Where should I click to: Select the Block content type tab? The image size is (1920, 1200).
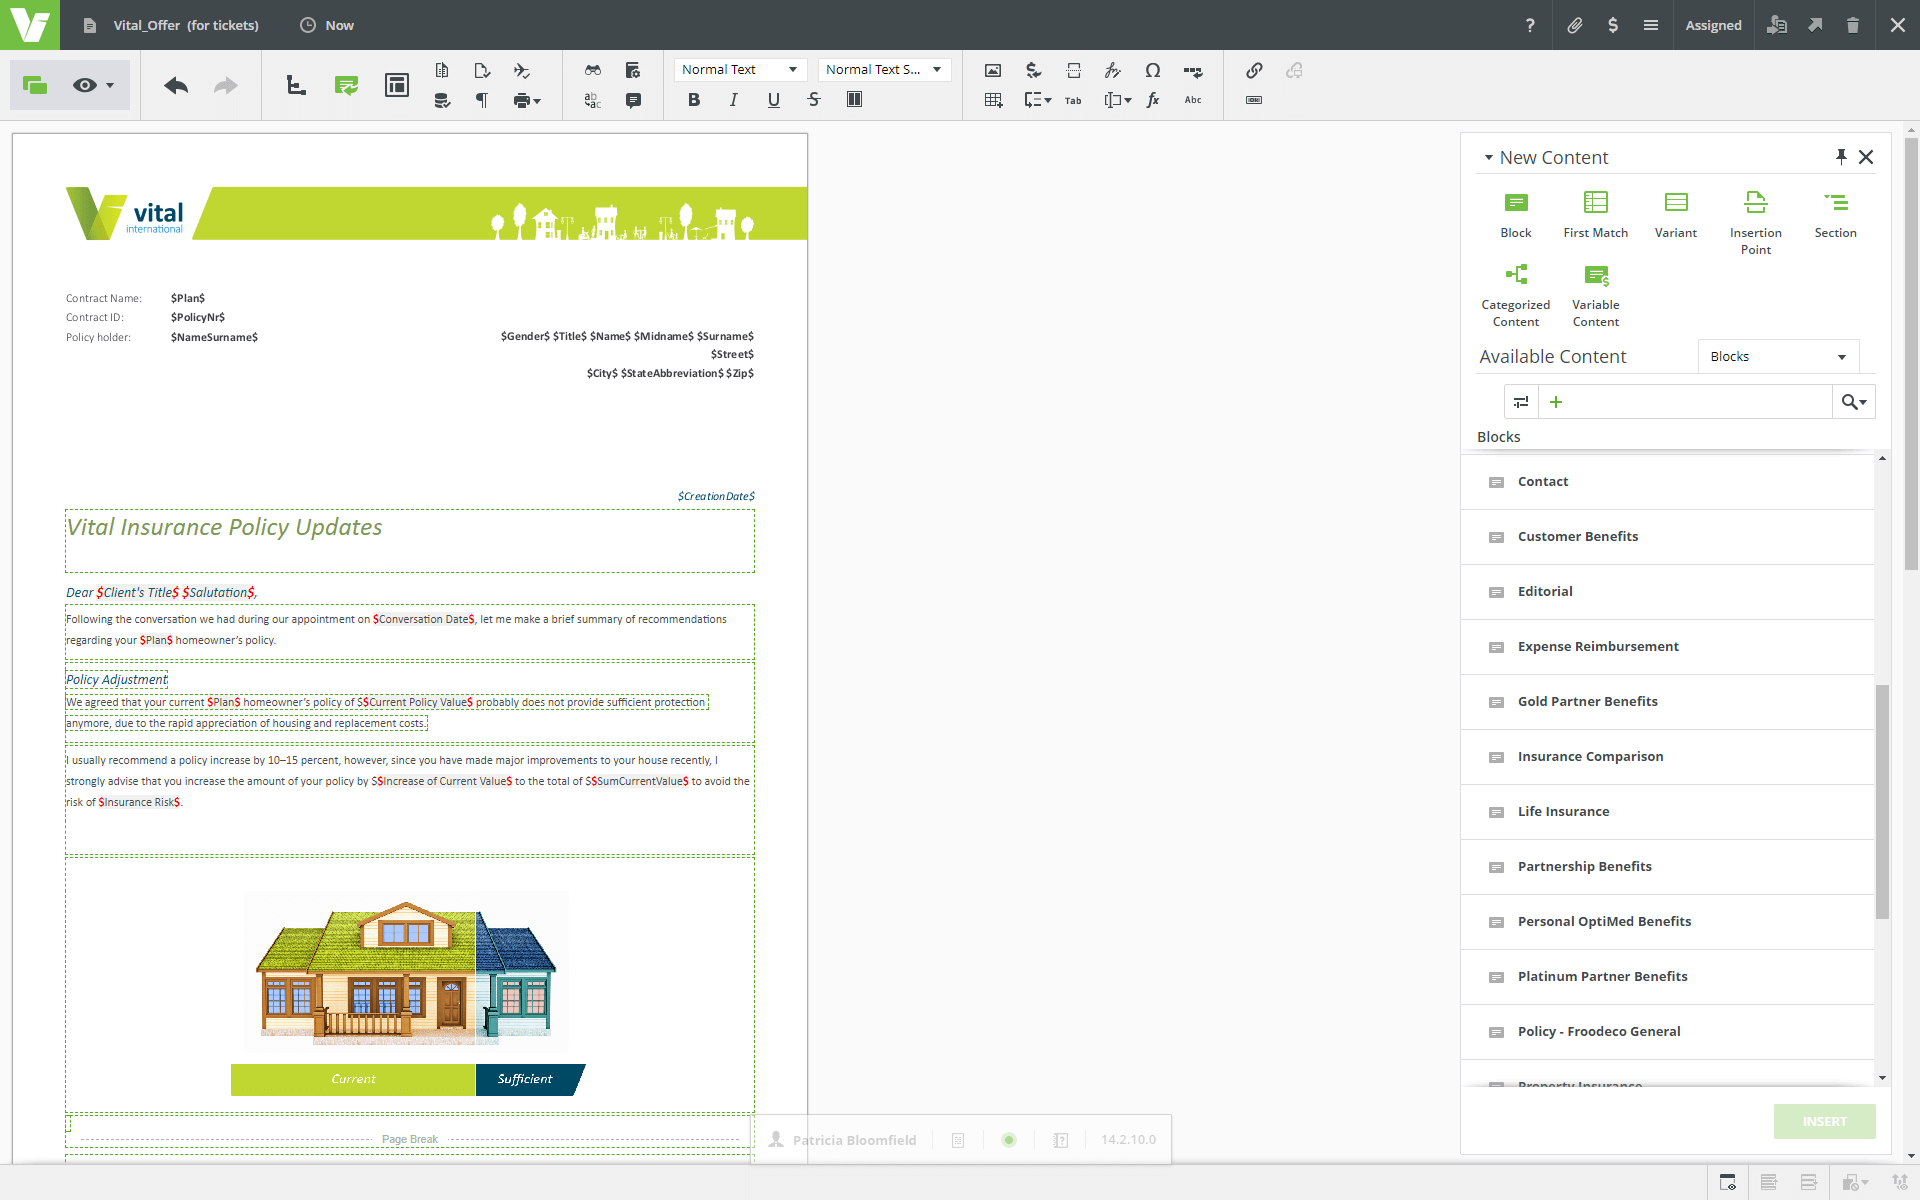point(1516,212)
